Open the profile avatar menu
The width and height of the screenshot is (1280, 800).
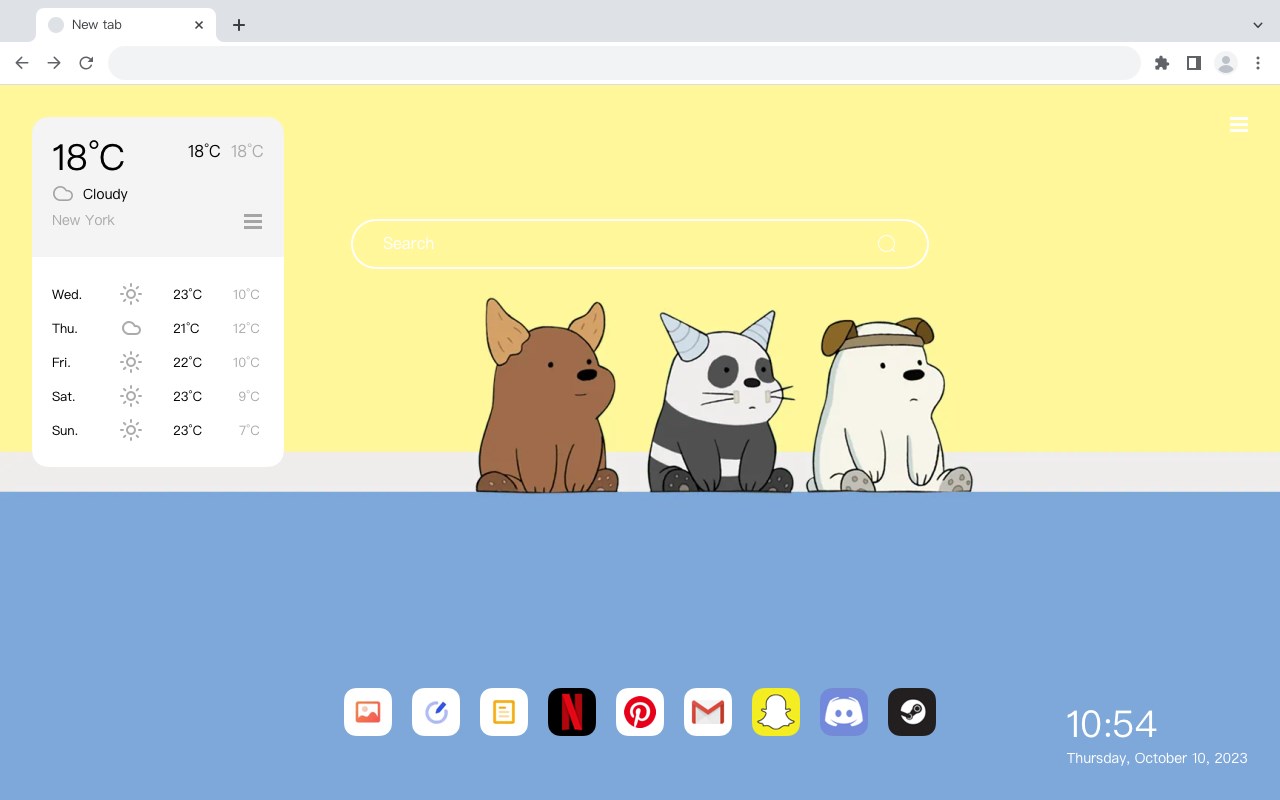(x=1226, y=63)
